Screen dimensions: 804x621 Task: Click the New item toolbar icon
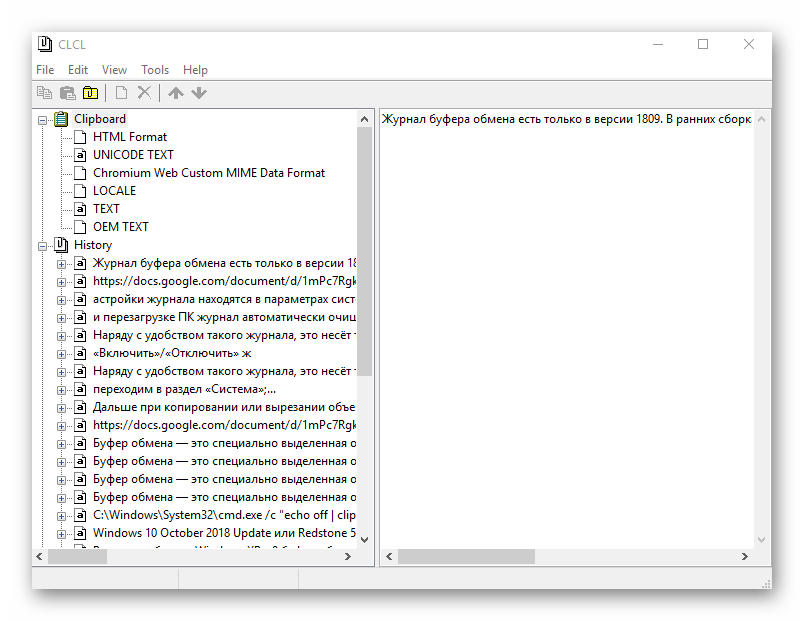121,93
